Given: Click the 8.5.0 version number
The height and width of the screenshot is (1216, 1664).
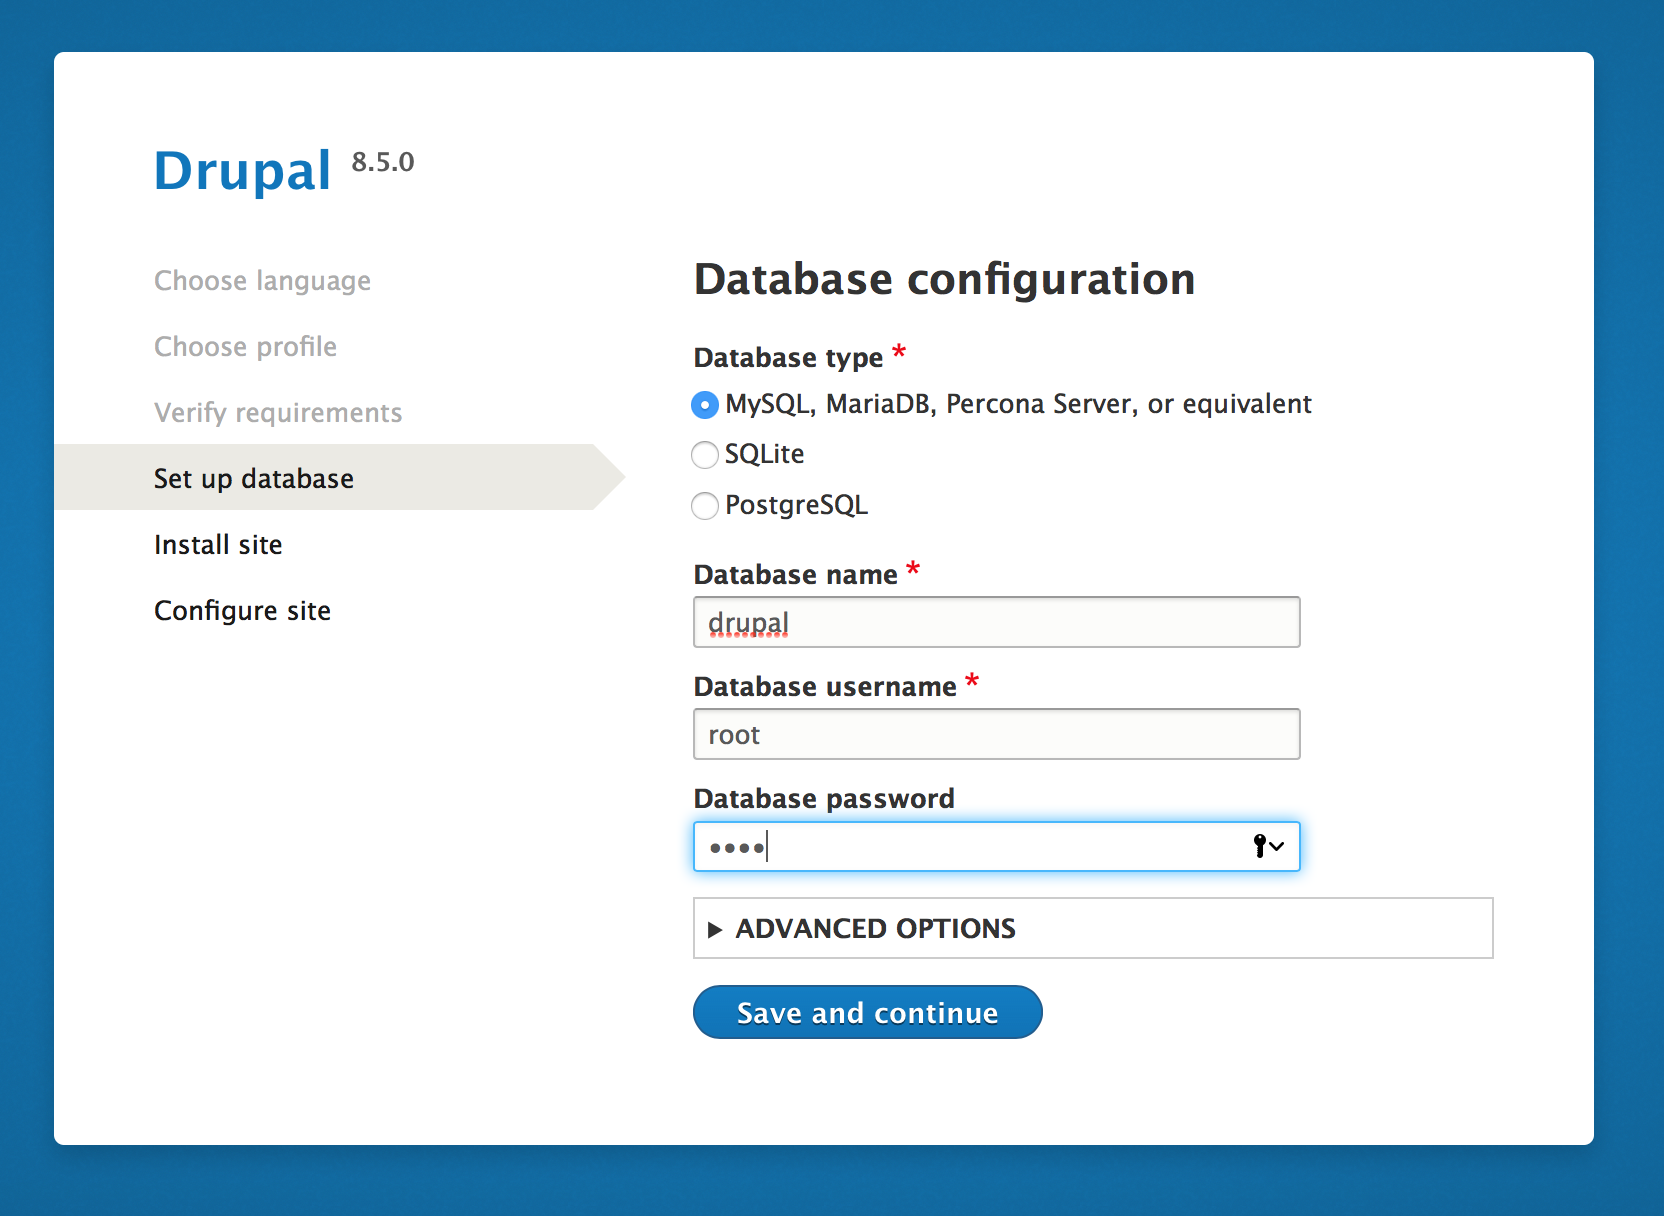Looking at the screenshot, I should tap(383, 162).
